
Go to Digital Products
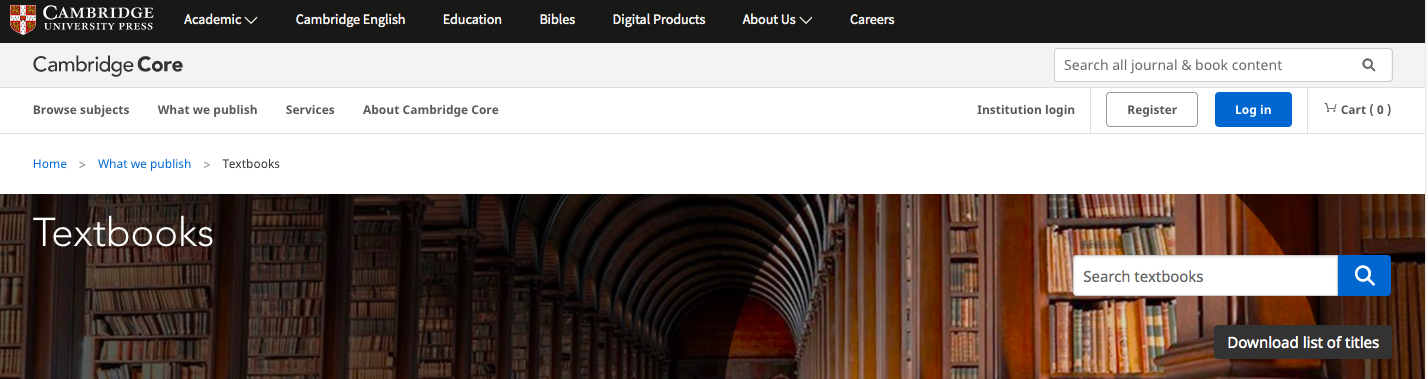click(x=659, y=19)
